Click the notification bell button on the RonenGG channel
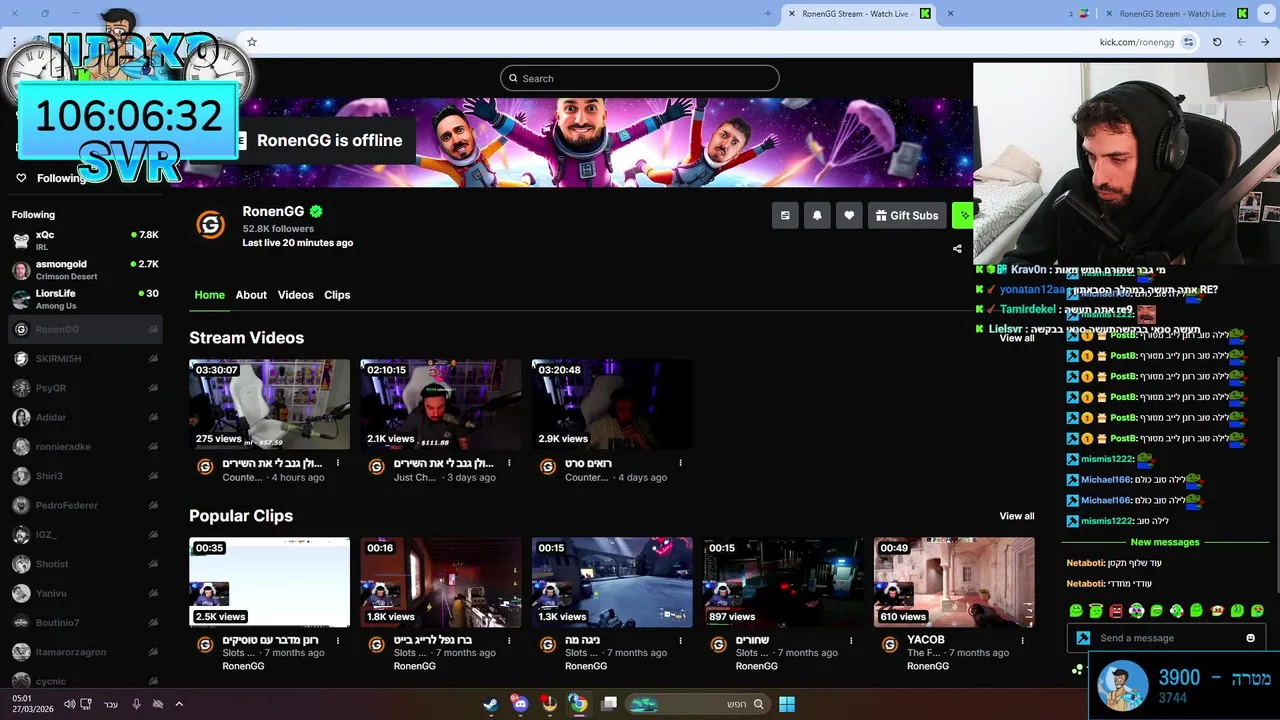1280x720 pixels. click(817, 215)
